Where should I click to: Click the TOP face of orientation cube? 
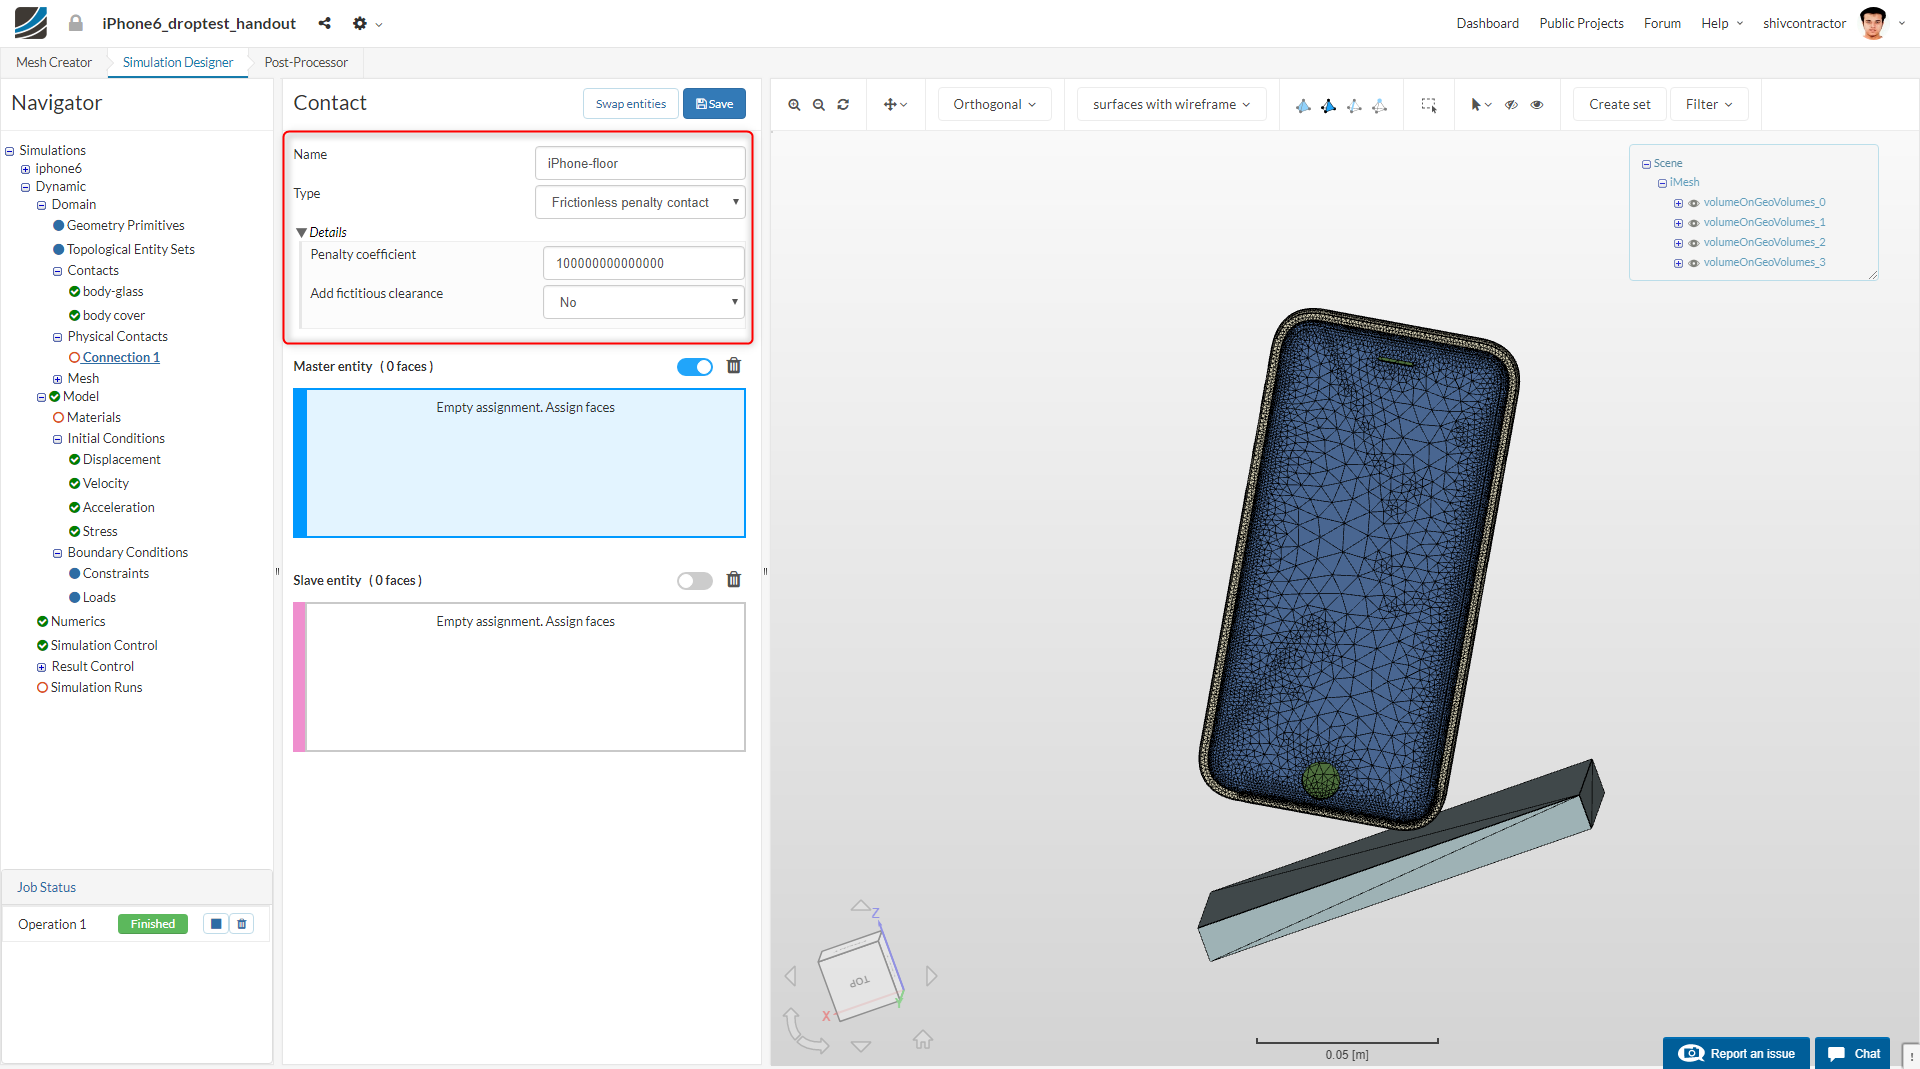click(x=858, y=982)
